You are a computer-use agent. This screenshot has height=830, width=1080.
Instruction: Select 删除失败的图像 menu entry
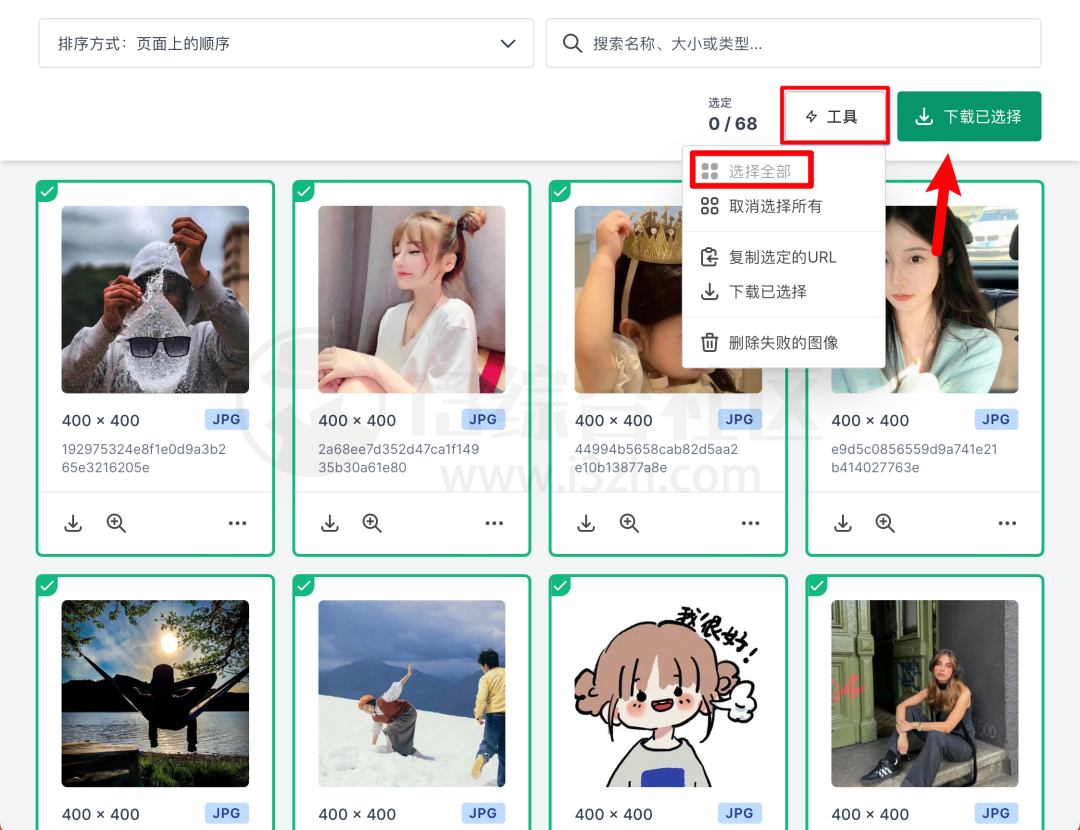coord(783,342)
